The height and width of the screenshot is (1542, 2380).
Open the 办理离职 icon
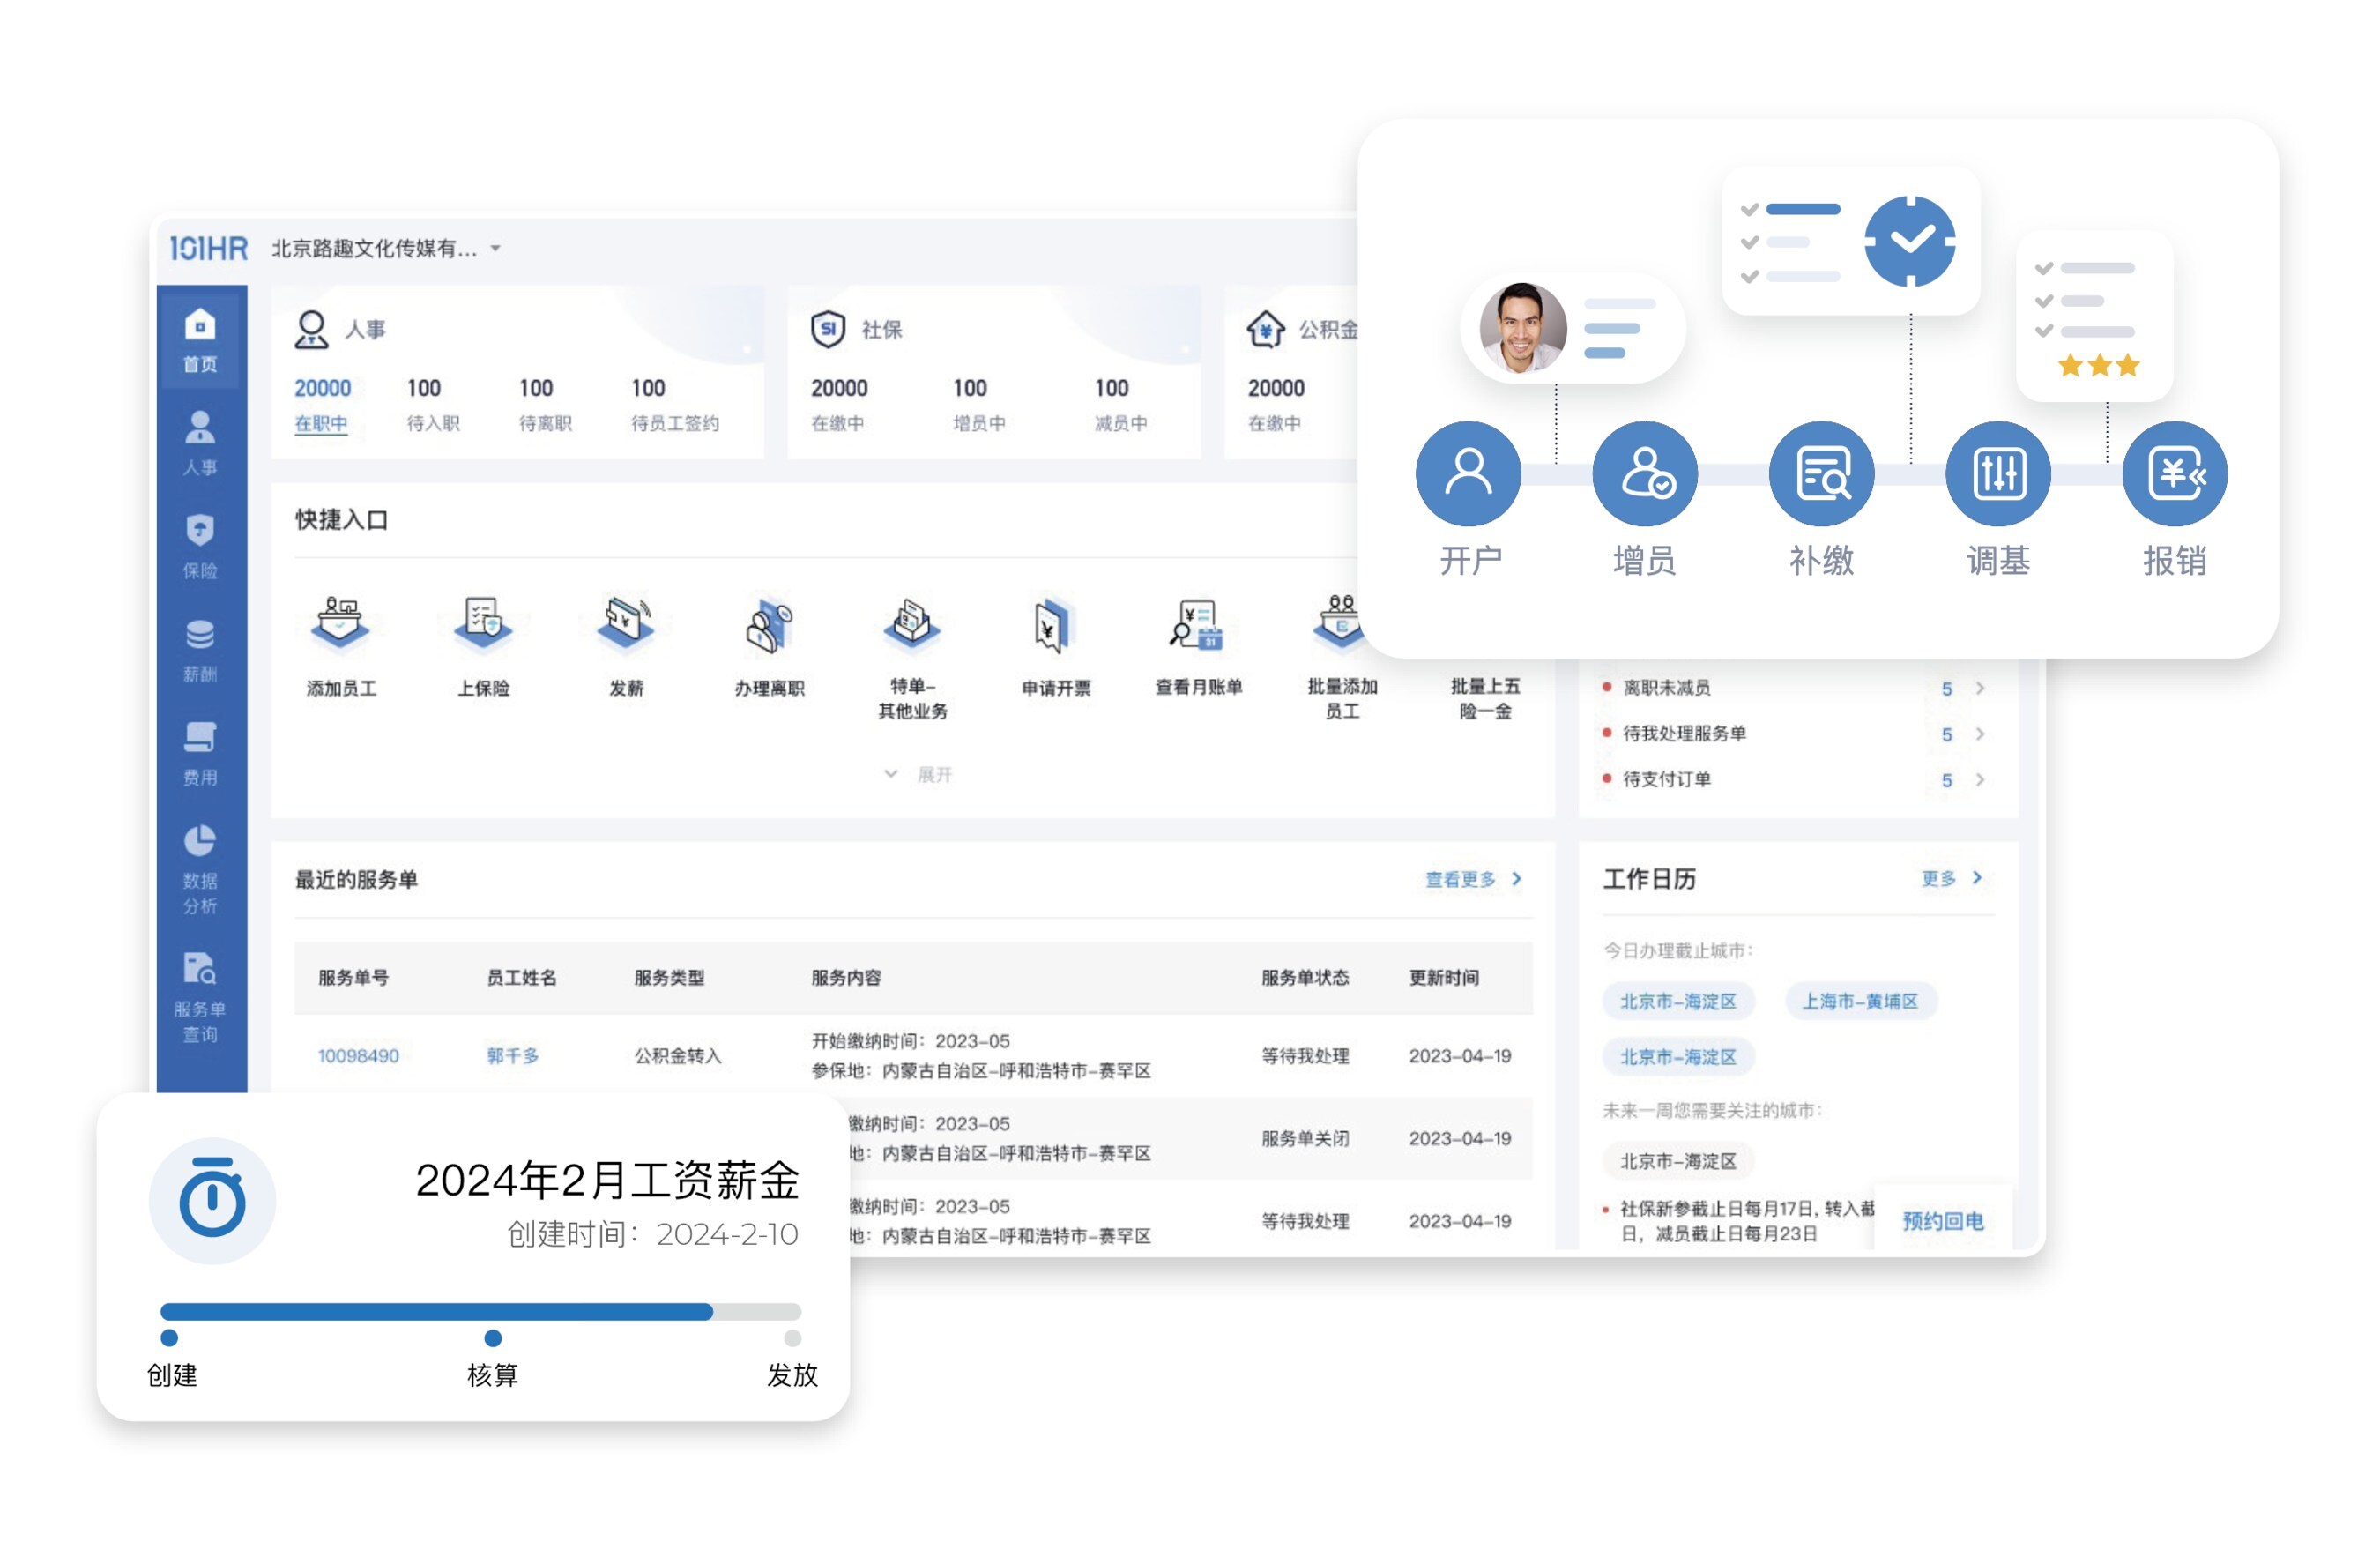768,626
